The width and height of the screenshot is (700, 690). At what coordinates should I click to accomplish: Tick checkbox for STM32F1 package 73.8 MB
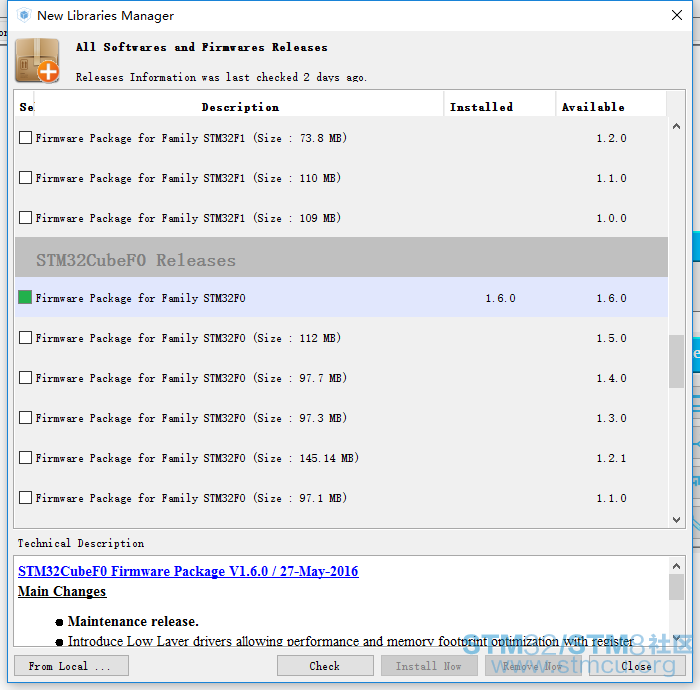pos(25,137)
